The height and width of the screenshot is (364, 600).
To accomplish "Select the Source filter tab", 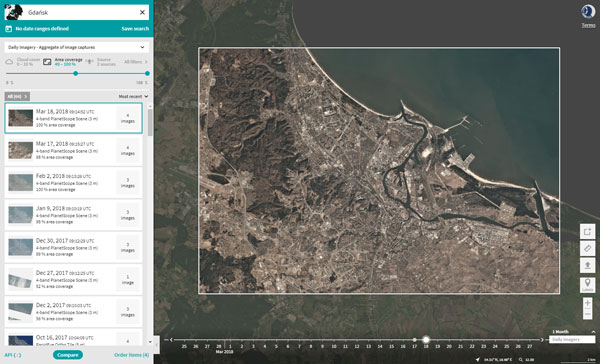I will [101, 62].
